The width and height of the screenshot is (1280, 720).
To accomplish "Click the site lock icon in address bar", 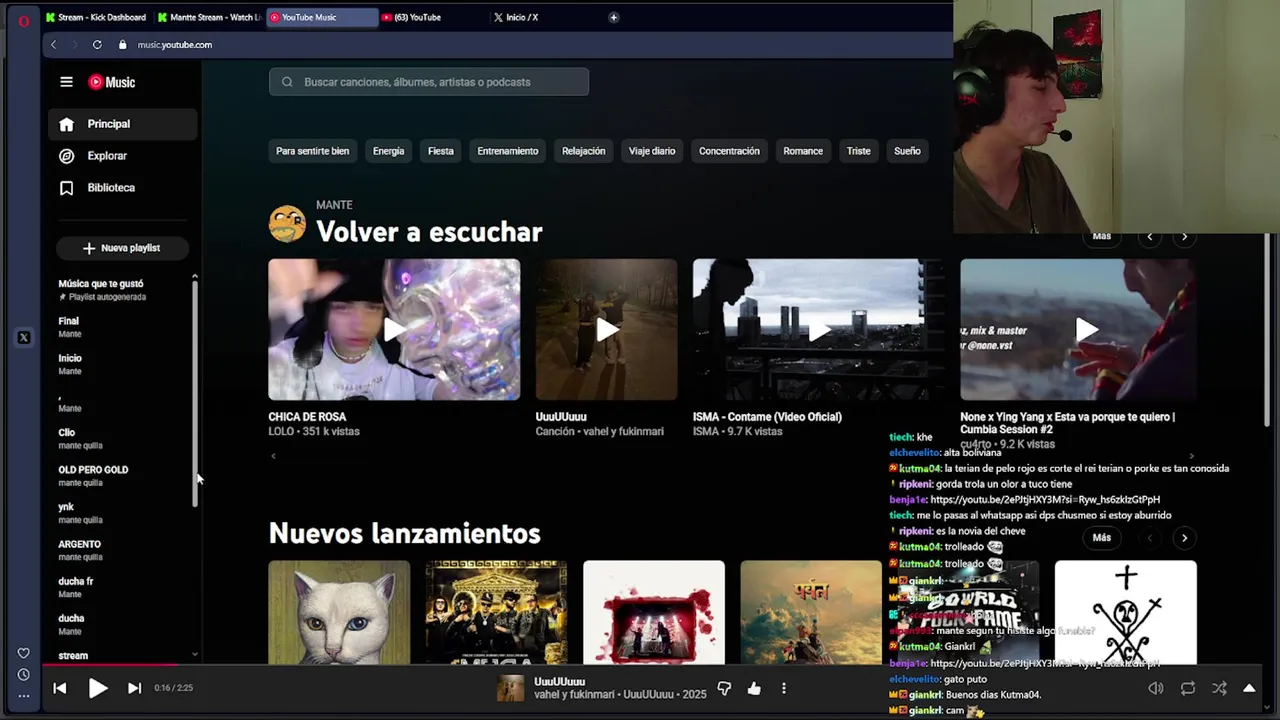I will (x=123, y=44).
